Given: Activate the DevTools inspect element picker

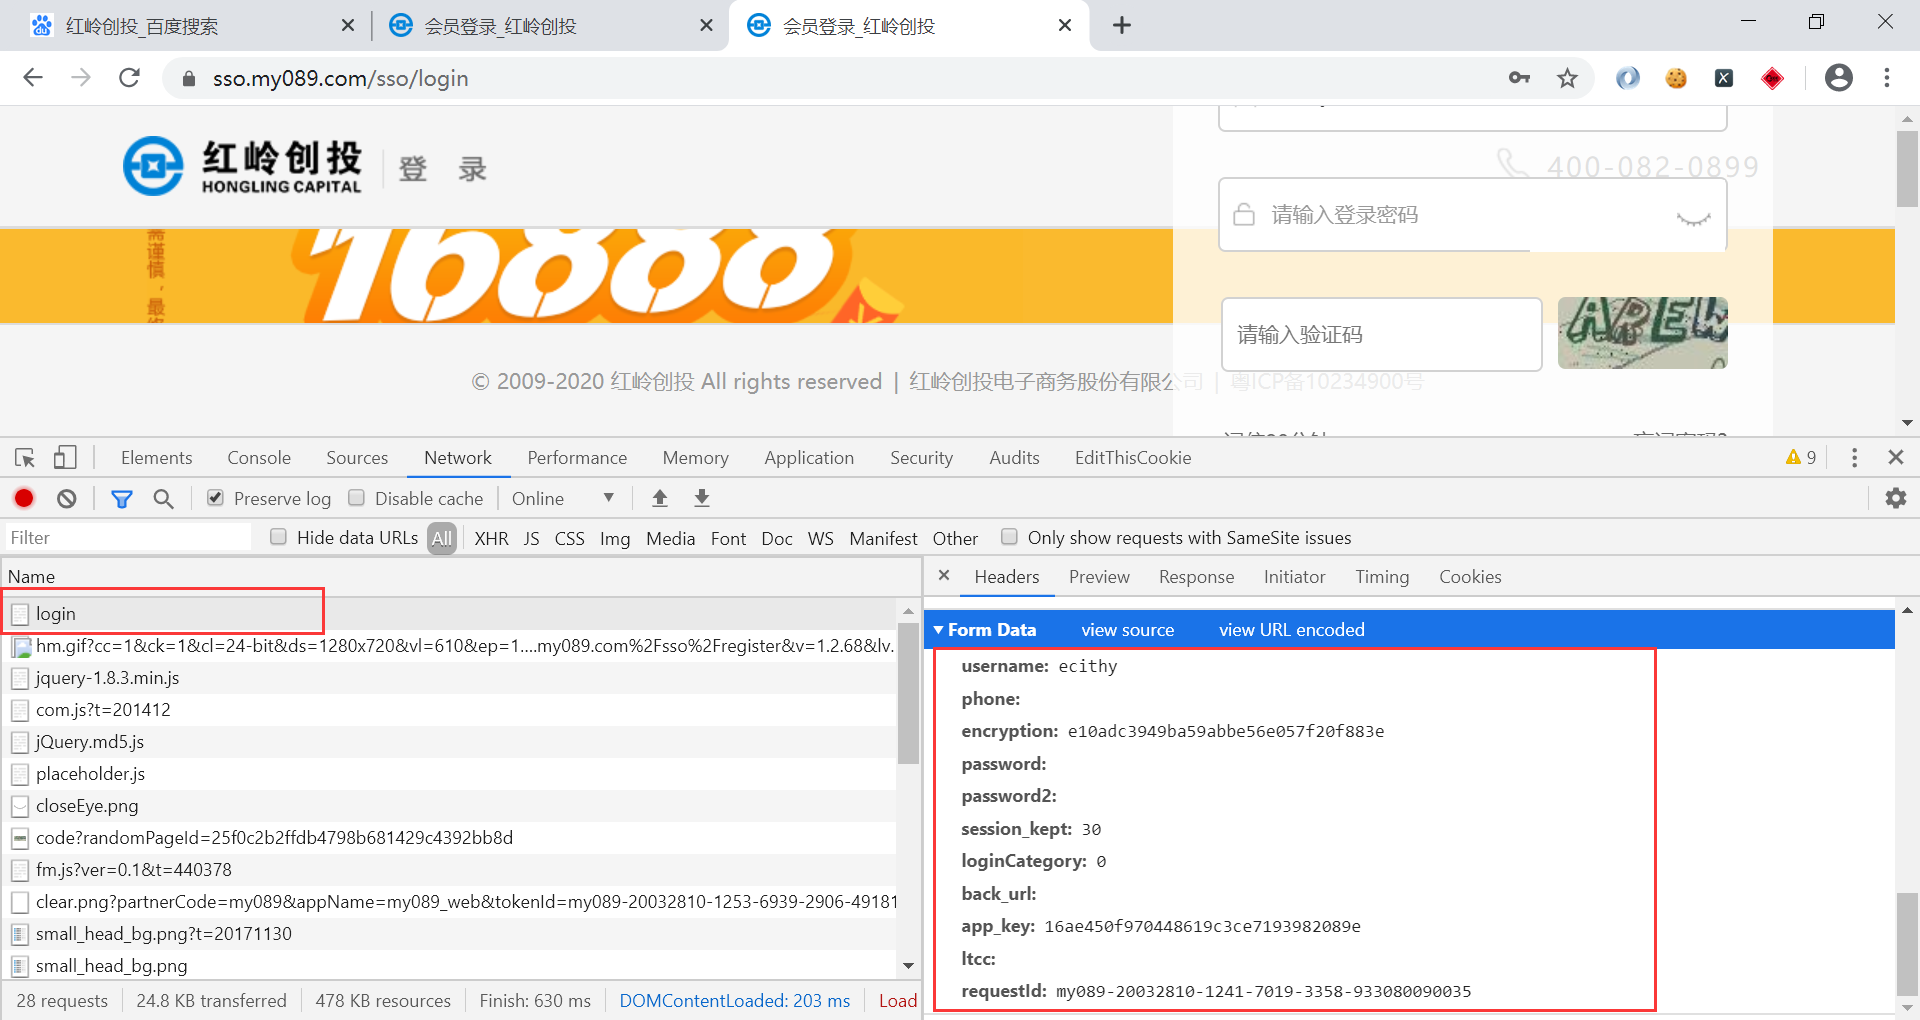Looking at the screenshot, I should [x=25, y=458].
